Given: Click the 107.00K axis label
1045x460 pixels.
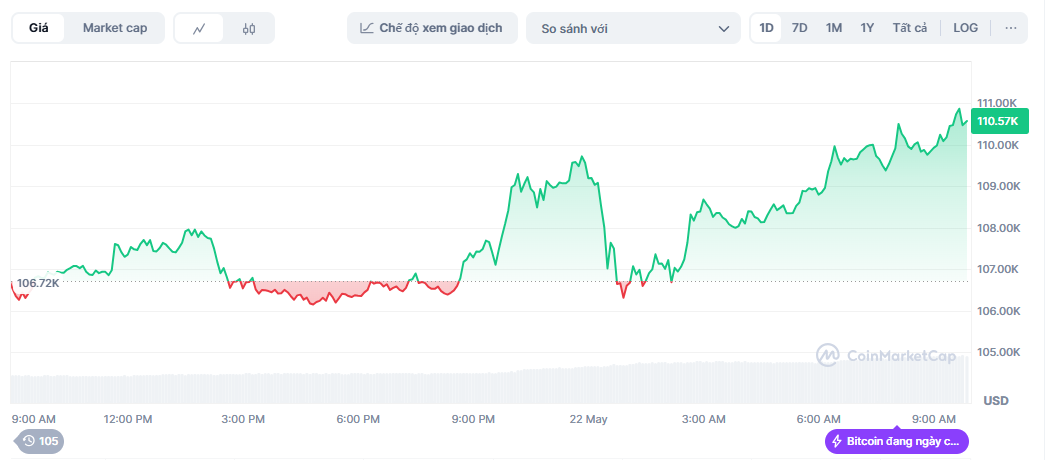Looking at the screenshot, I should pyautogui.click(x=998, y=269).
